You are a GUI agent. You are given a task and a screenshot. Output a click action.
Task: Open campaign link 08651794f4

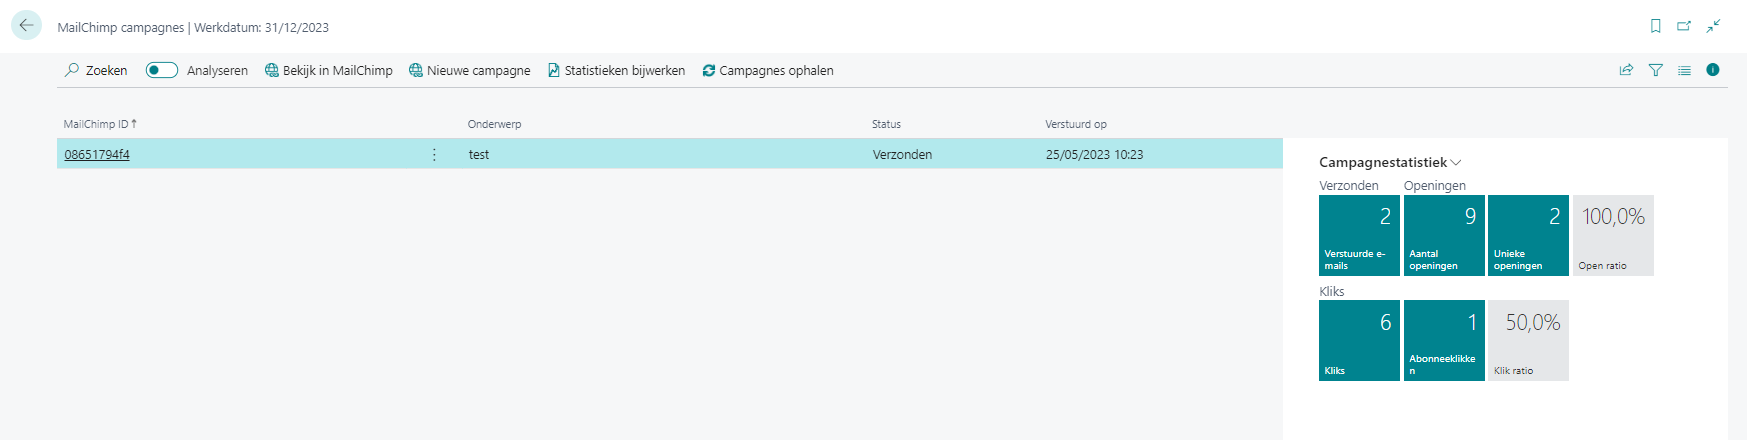97,155
